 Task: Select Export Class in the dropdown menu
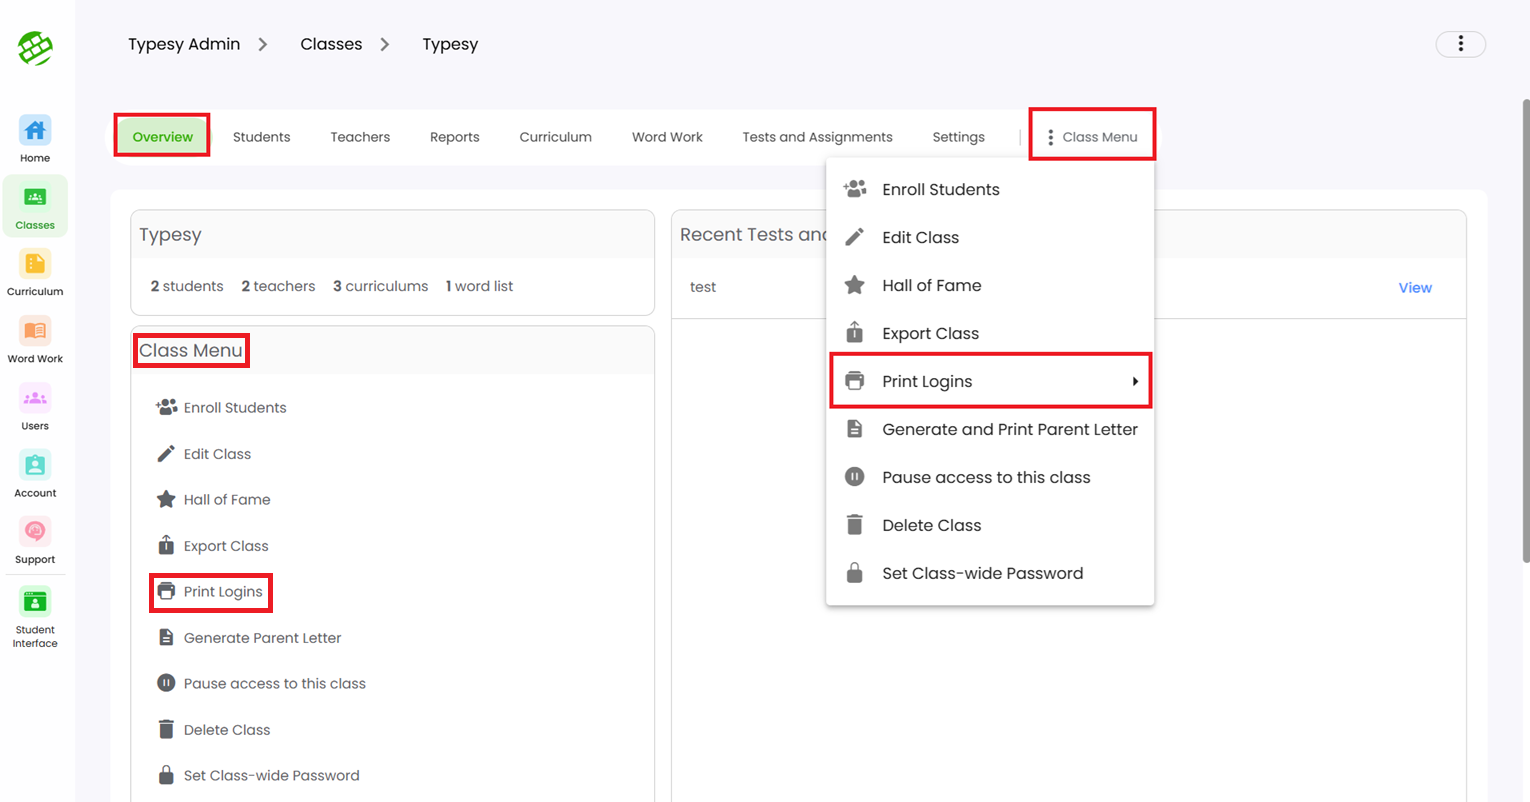(990, 333)
